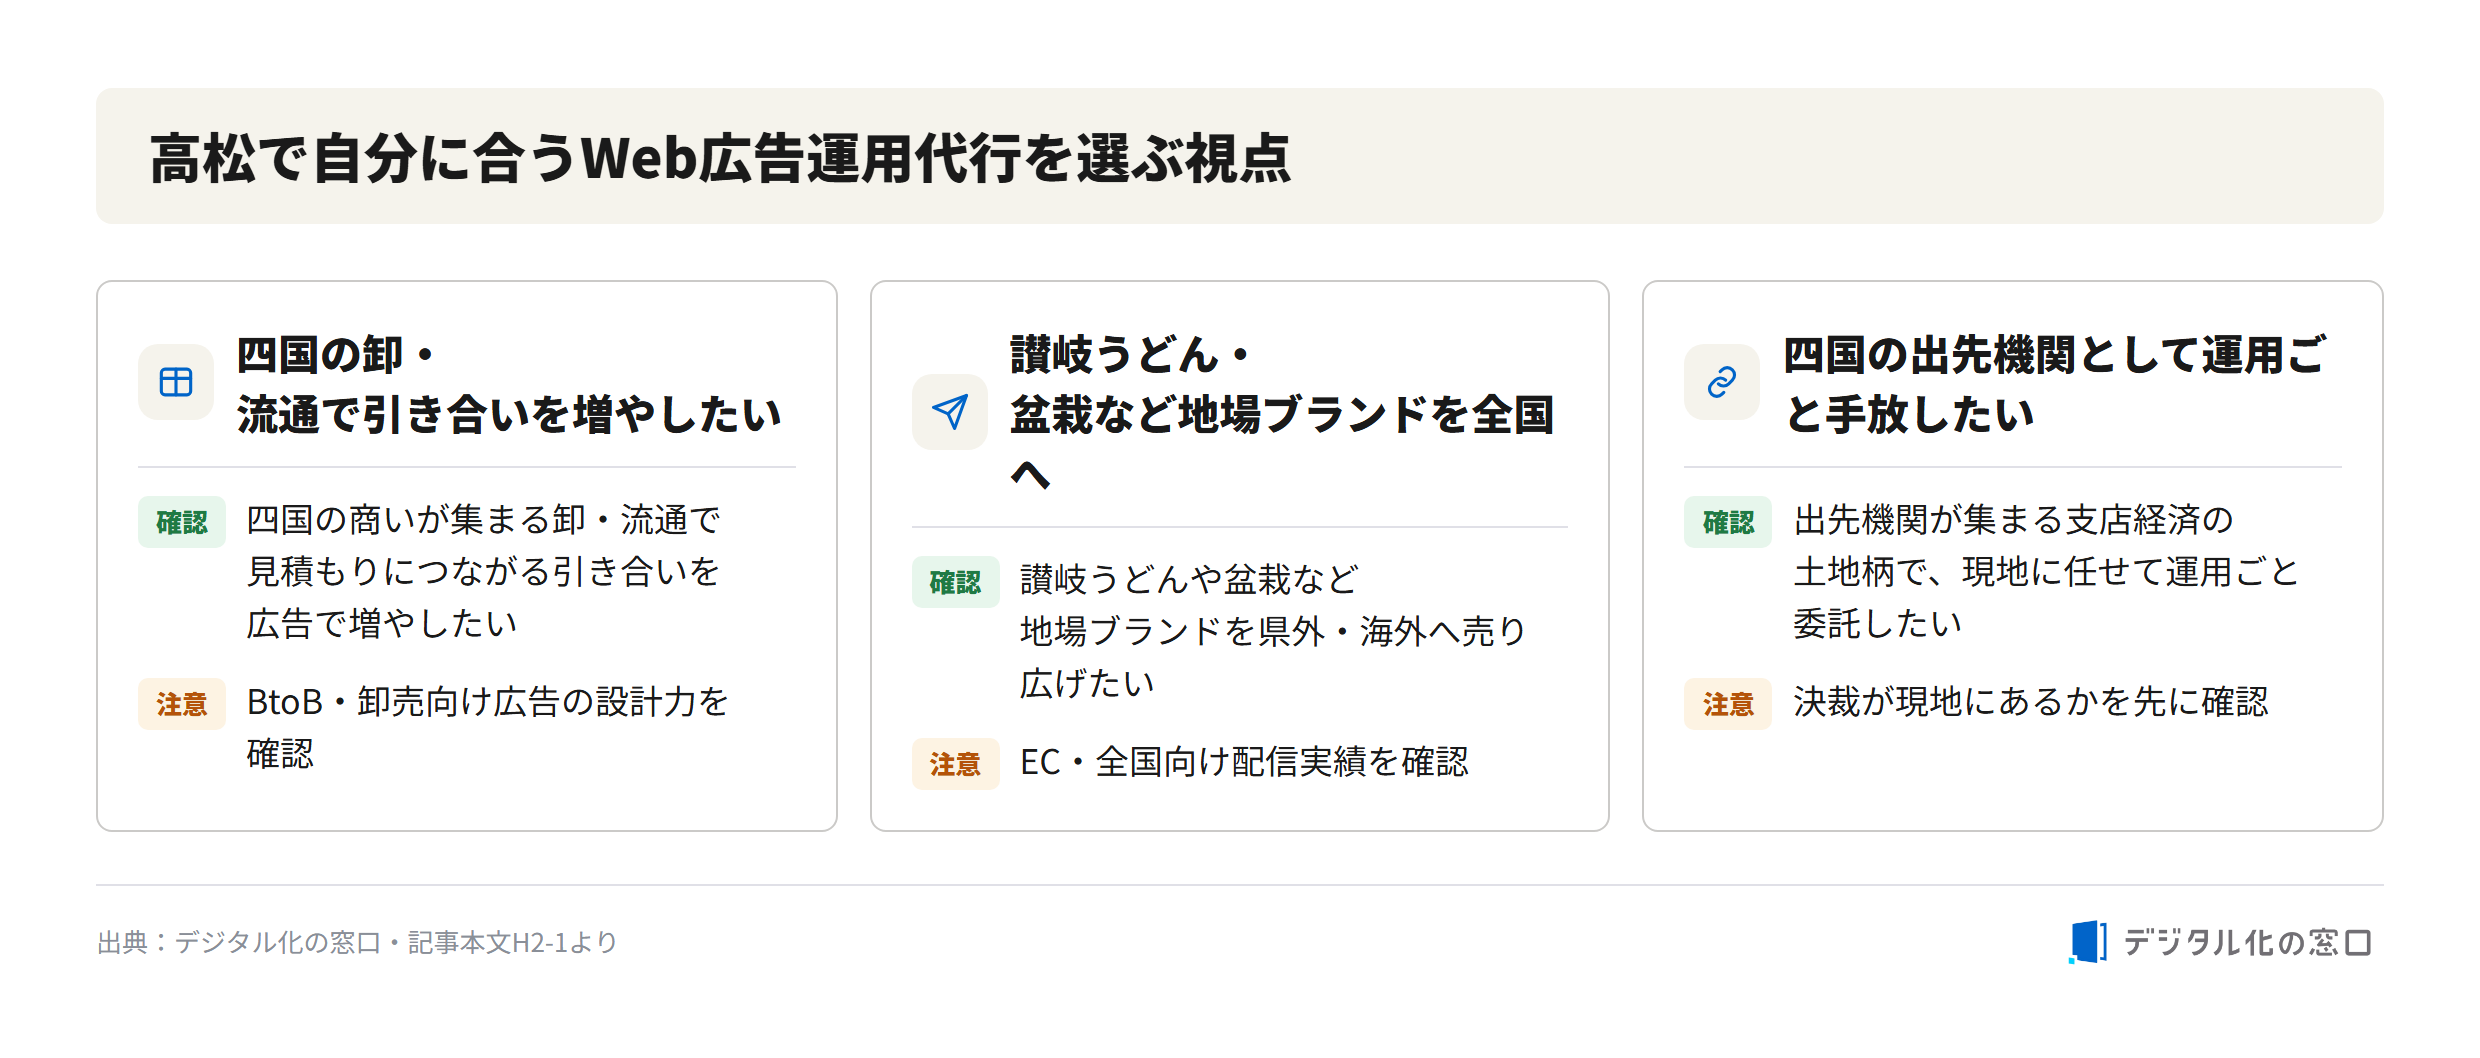Click text EC・全国向け配信実績を確認
This screenshot has width=2480, height=1058.
point(1244,762)
